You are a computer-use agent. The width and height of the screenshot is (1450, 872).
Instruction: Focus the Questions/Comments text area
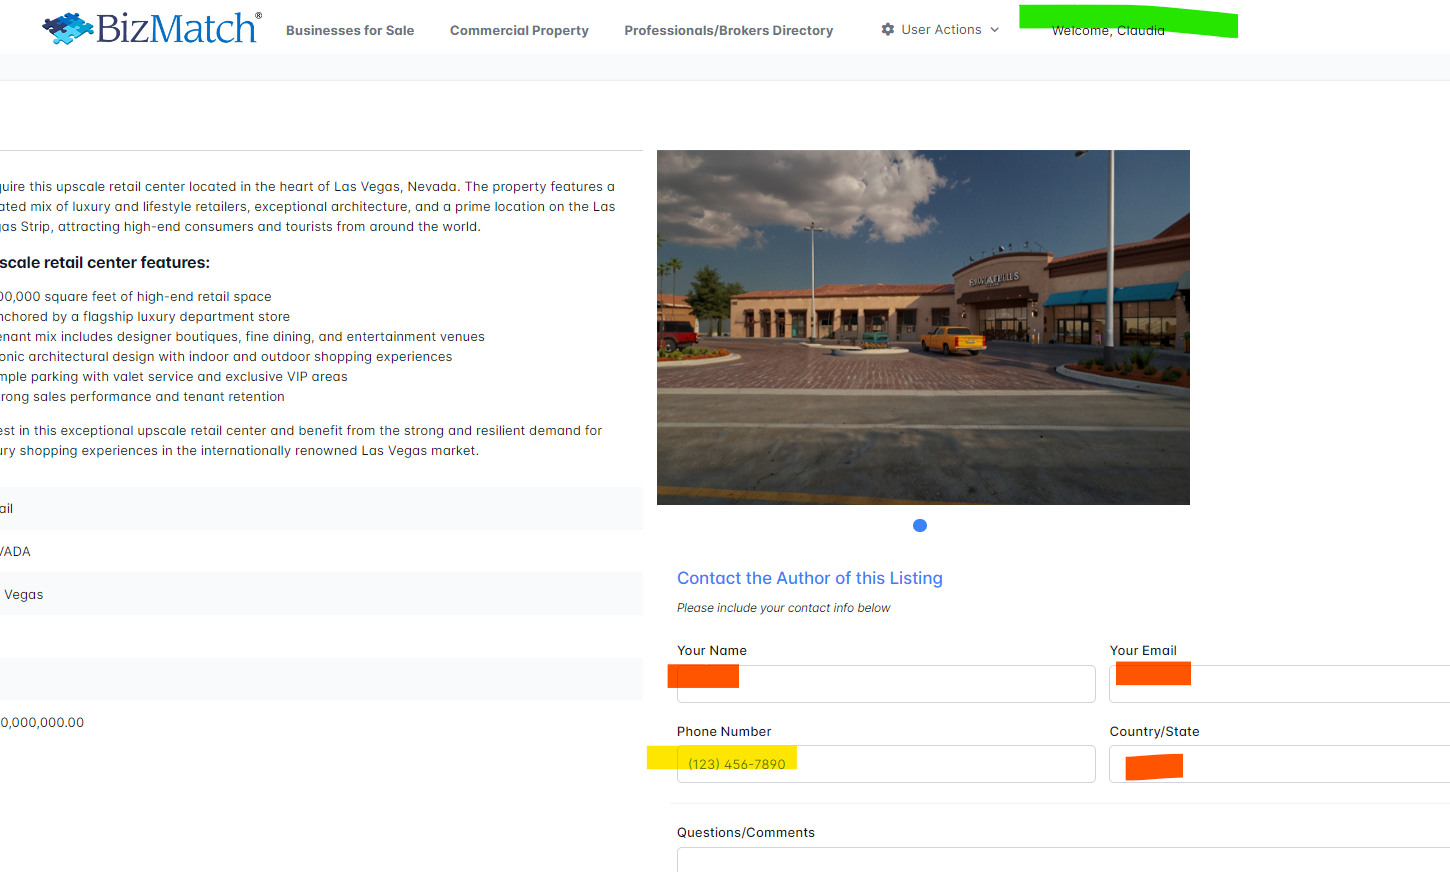tap(1063, 860)
